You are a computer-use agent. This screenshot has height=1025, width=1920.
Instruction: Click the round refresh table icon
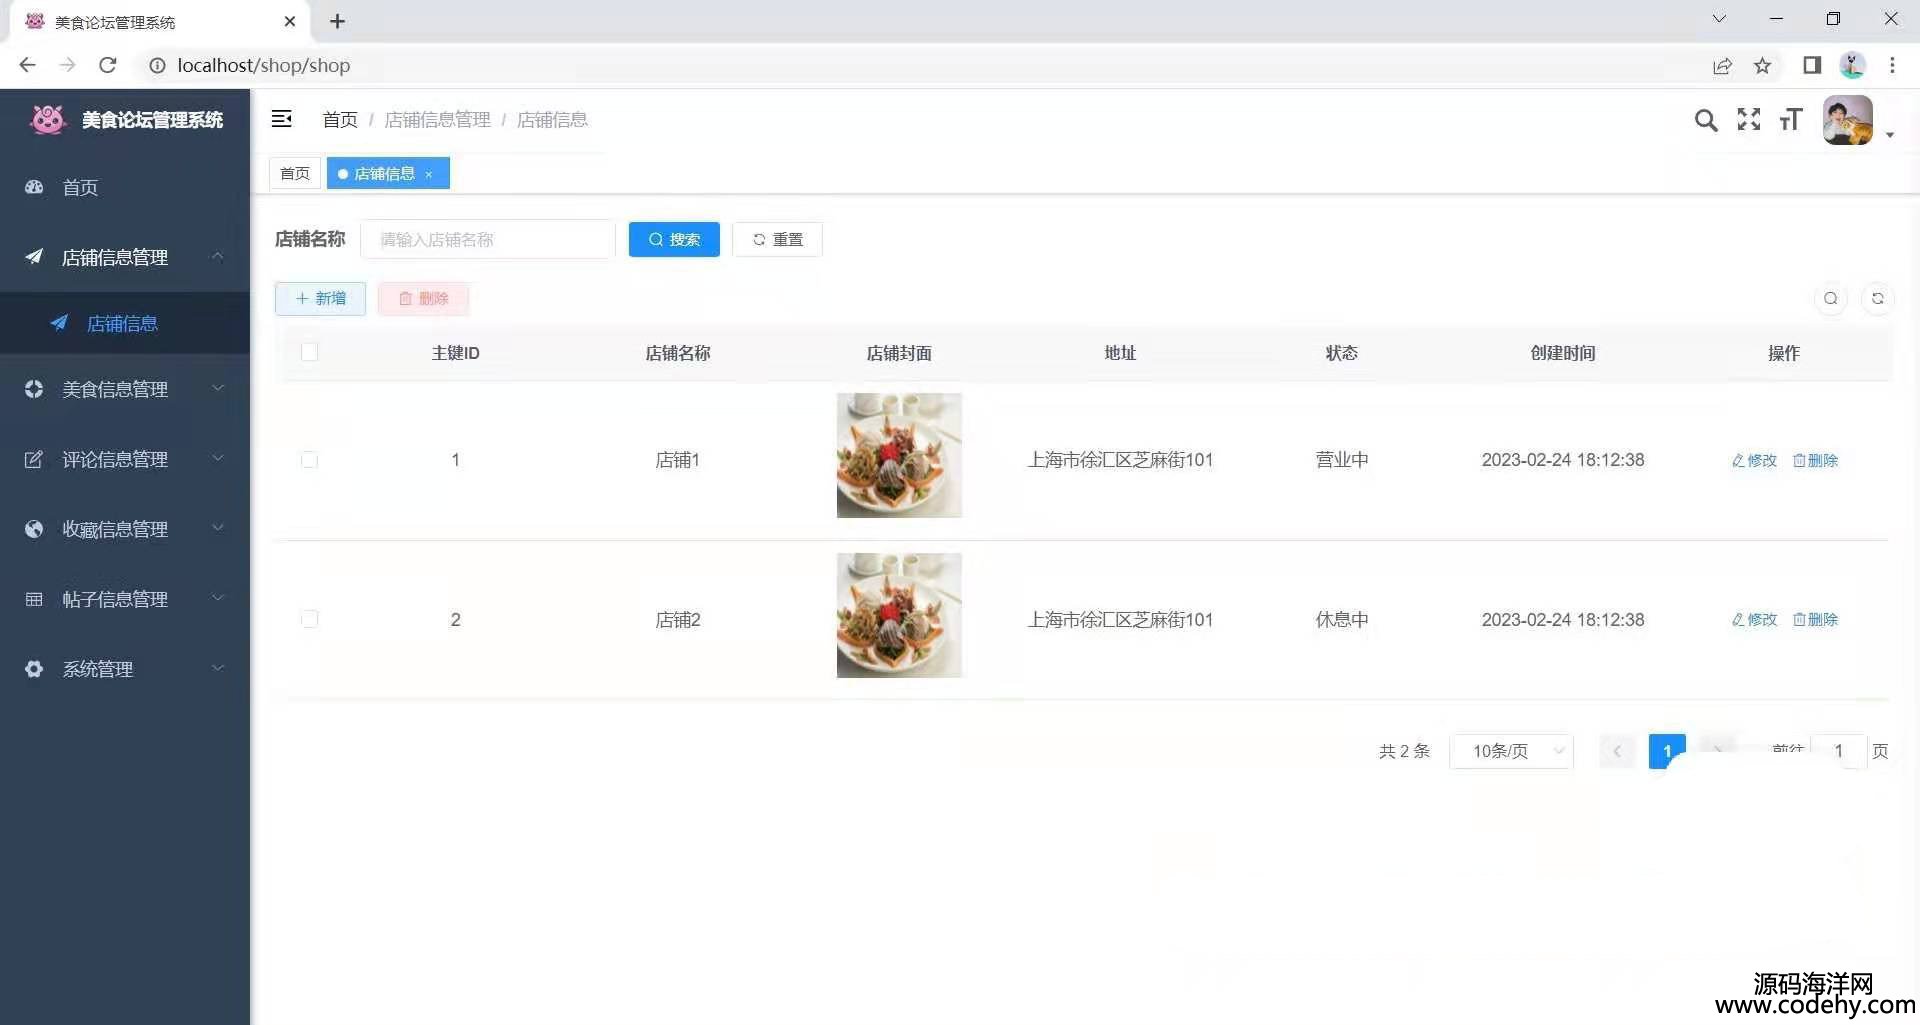coord(1877,298)
